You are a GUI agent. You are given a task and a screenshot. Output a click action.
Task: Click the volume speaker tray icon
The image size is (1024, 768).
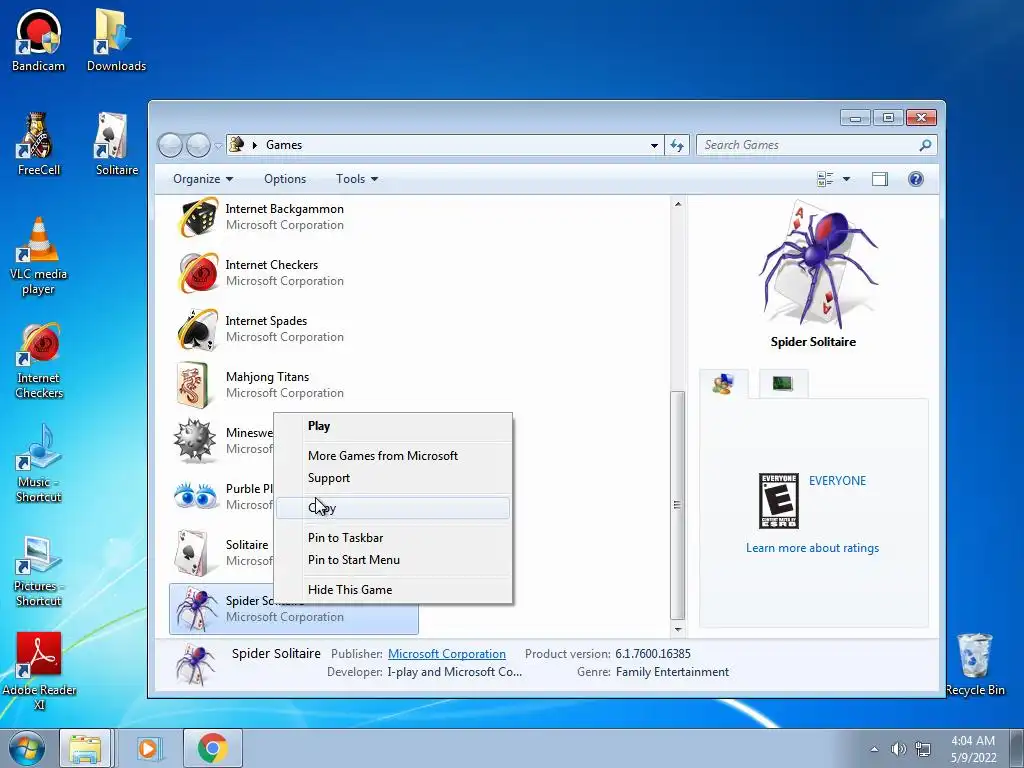pyautogui.click(x=899, y=749)
